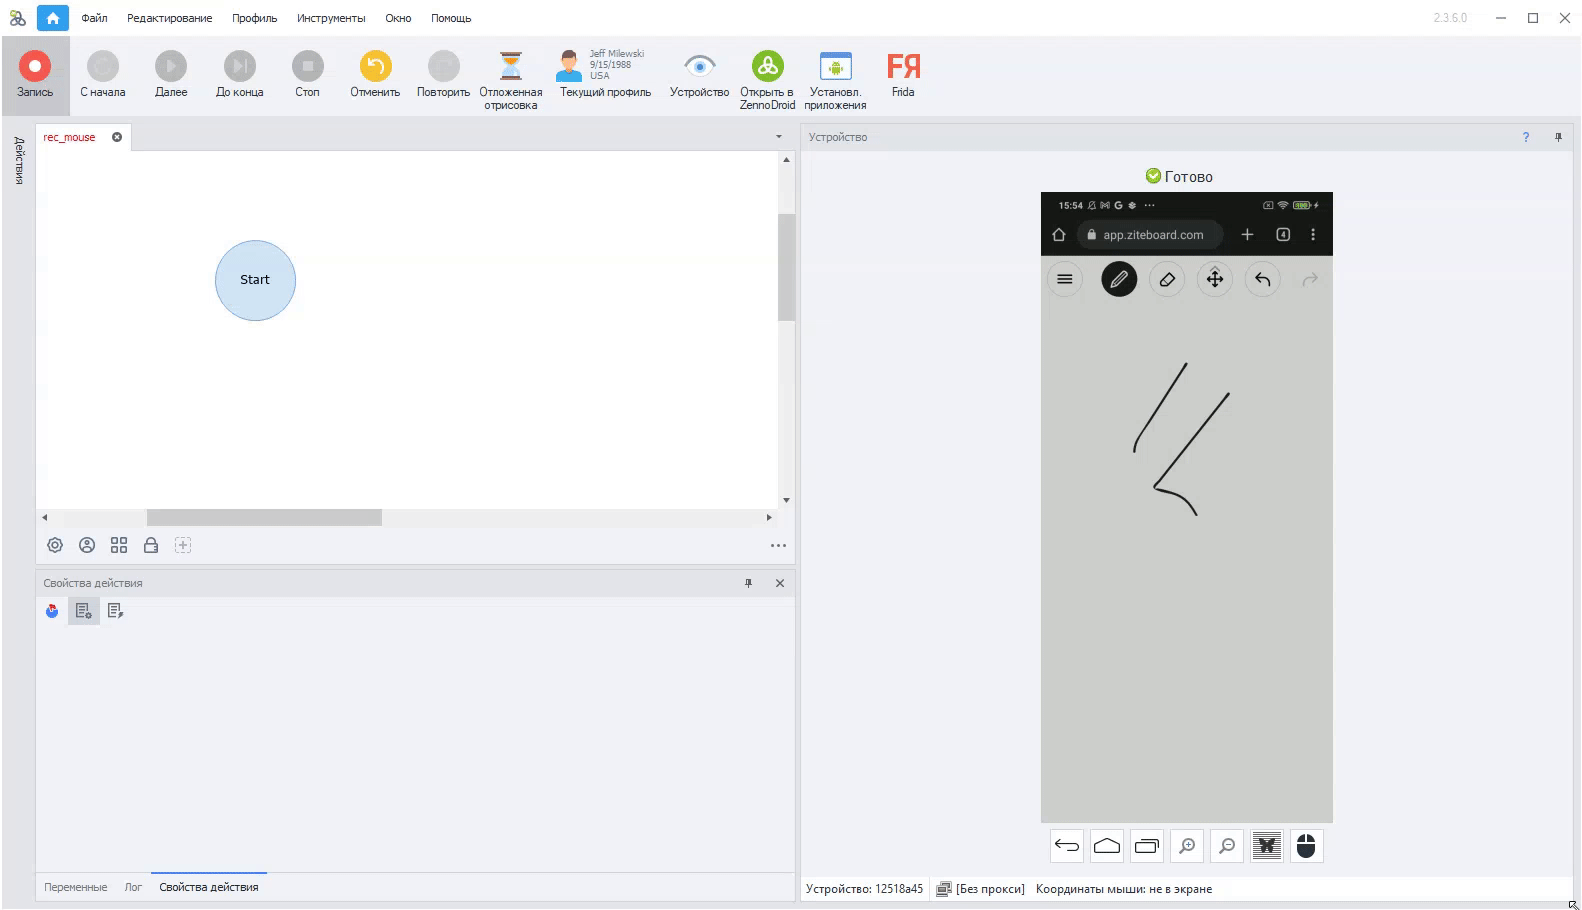Open the Текущий профиль profile panel

point(605,75)
